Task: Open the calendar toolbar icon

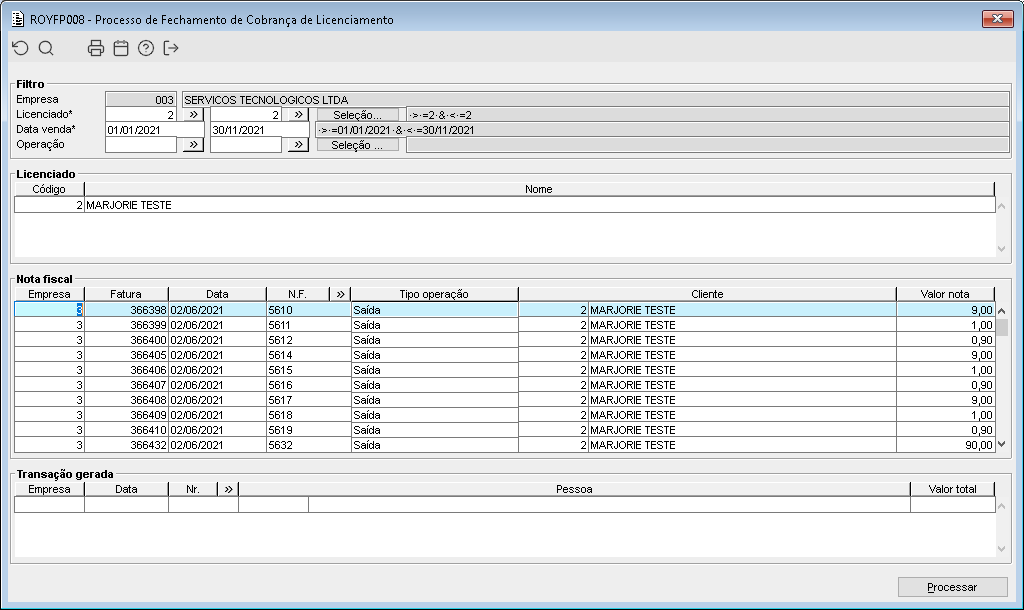Action: (121, 48)
